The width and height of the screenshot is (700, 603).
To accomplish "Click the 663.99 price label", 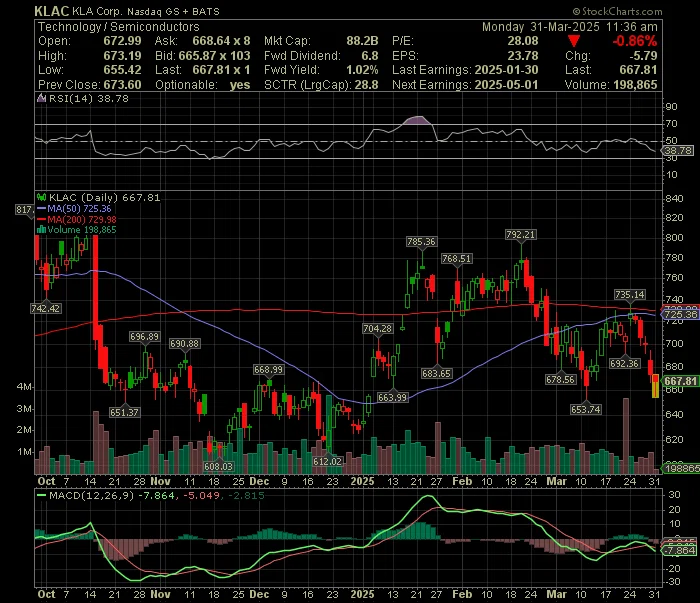I will [x=392, y=397].
